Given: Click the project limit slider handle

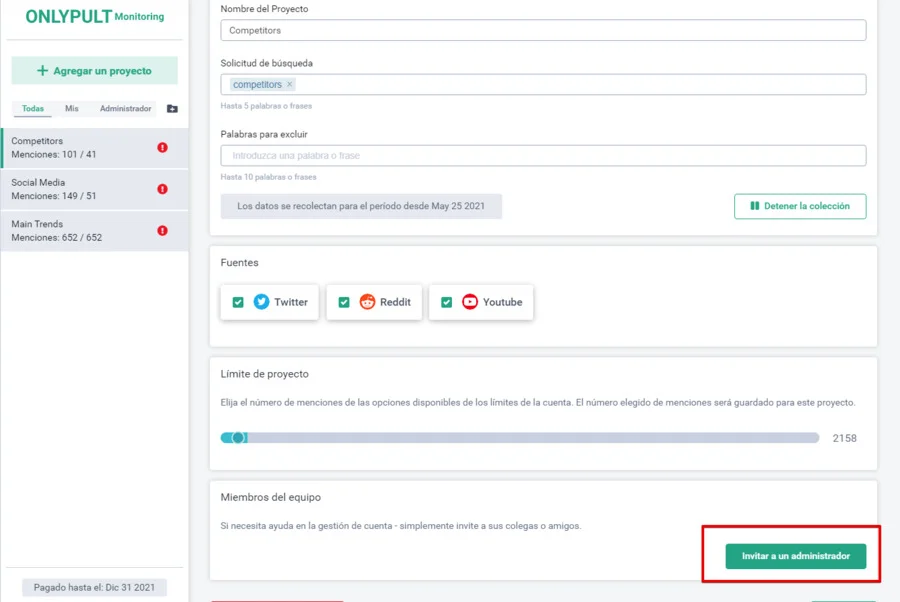Looking at the screenshot, I should click(x=239, y=438).
